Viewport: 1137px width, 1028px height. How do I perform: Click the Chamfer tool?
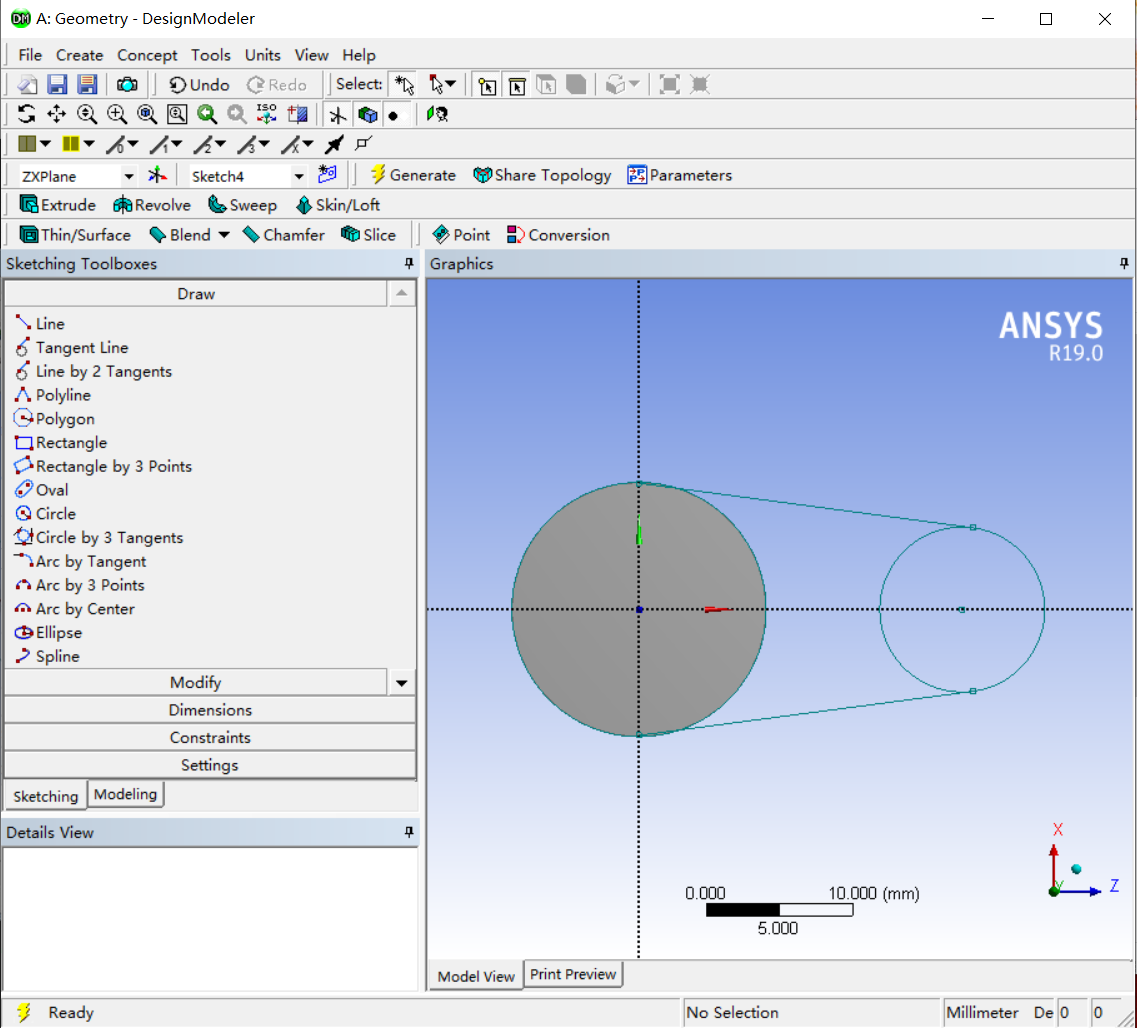(284, 235)
